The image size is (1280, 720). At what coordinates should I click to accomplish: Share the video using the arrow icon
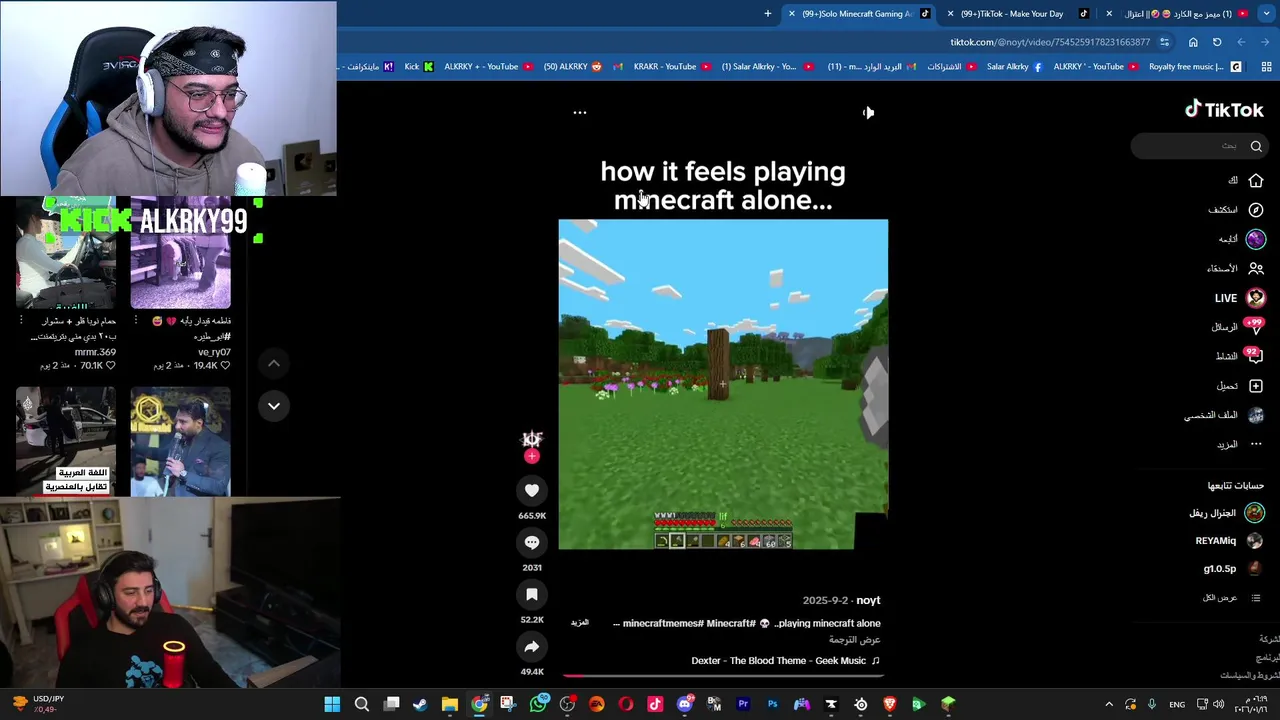[532, 647]
